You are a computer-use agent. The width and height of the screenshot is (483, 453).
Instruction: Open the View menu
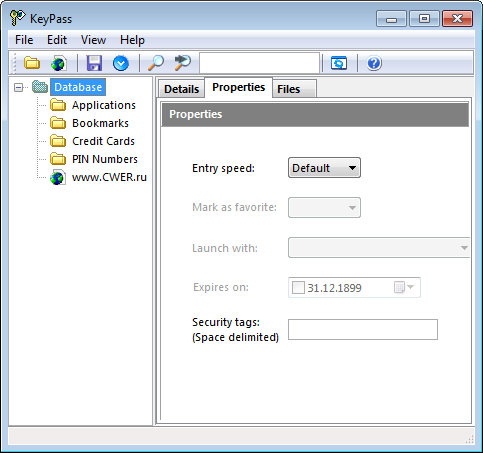(x=93, y=40)
